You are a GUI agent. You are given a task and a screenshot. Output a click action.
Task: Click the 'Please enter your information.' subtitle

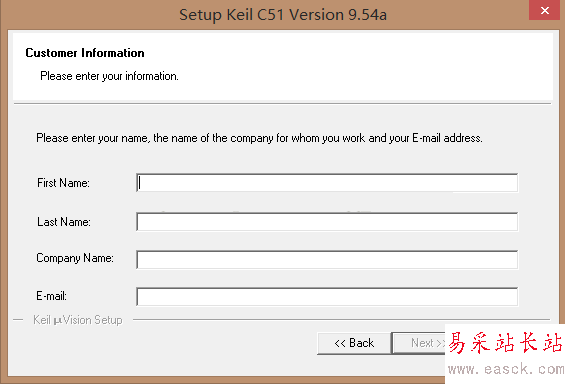point(110,76)
